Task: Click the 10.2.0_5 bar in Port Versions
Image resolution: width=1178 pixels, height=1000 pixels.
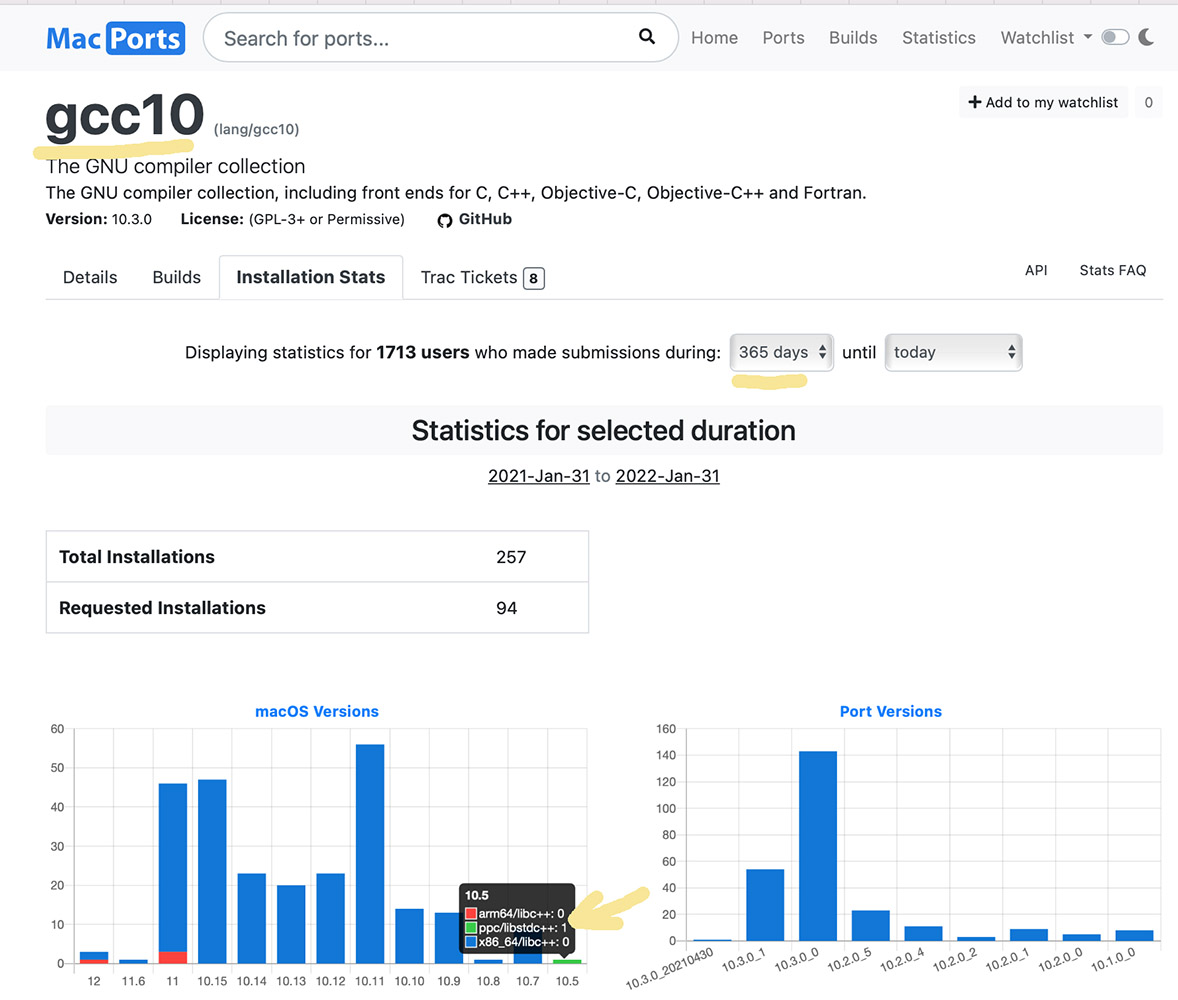Action: tap(871, 926)
